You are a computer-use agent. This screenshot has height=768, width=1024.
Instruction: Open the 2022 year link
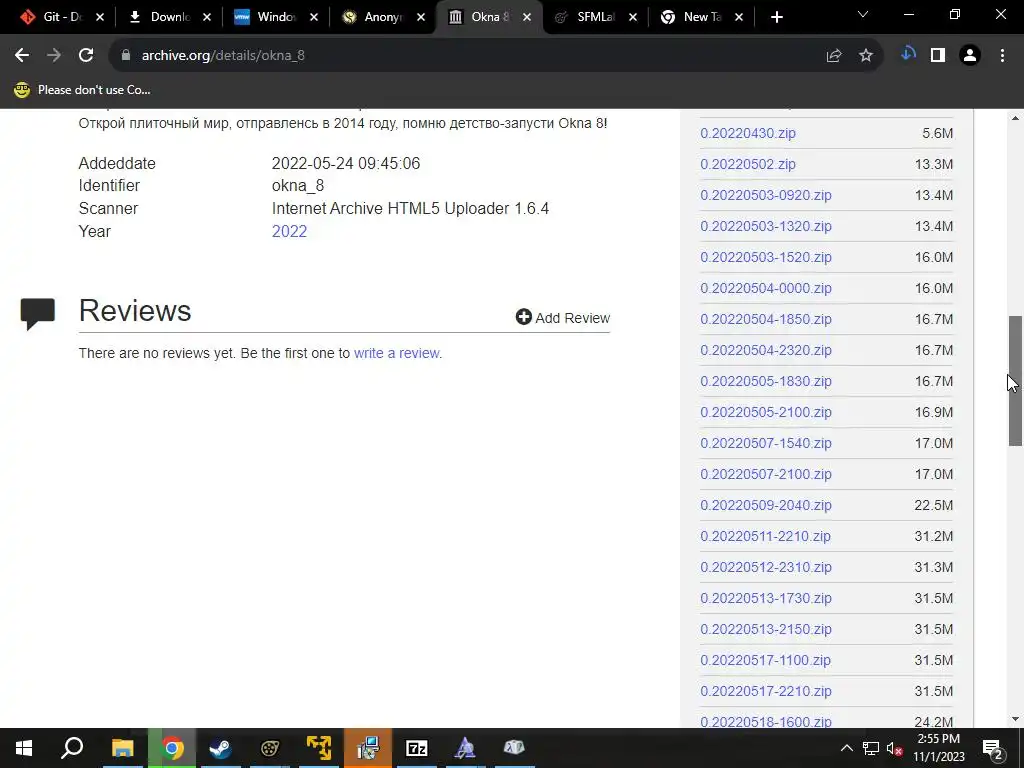coord(289,231)
